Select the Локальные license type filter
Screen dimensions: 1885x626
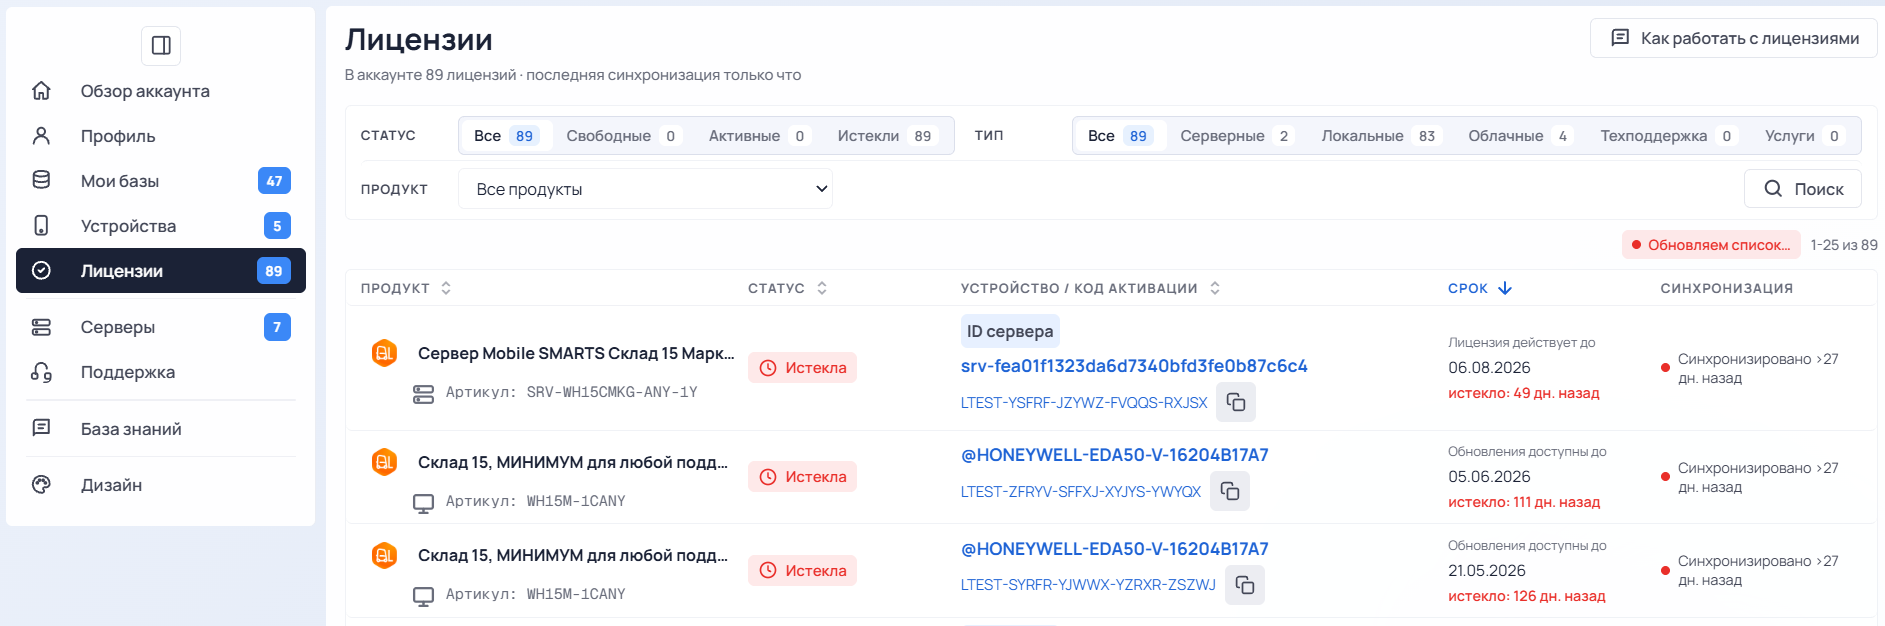point(1380,136)
